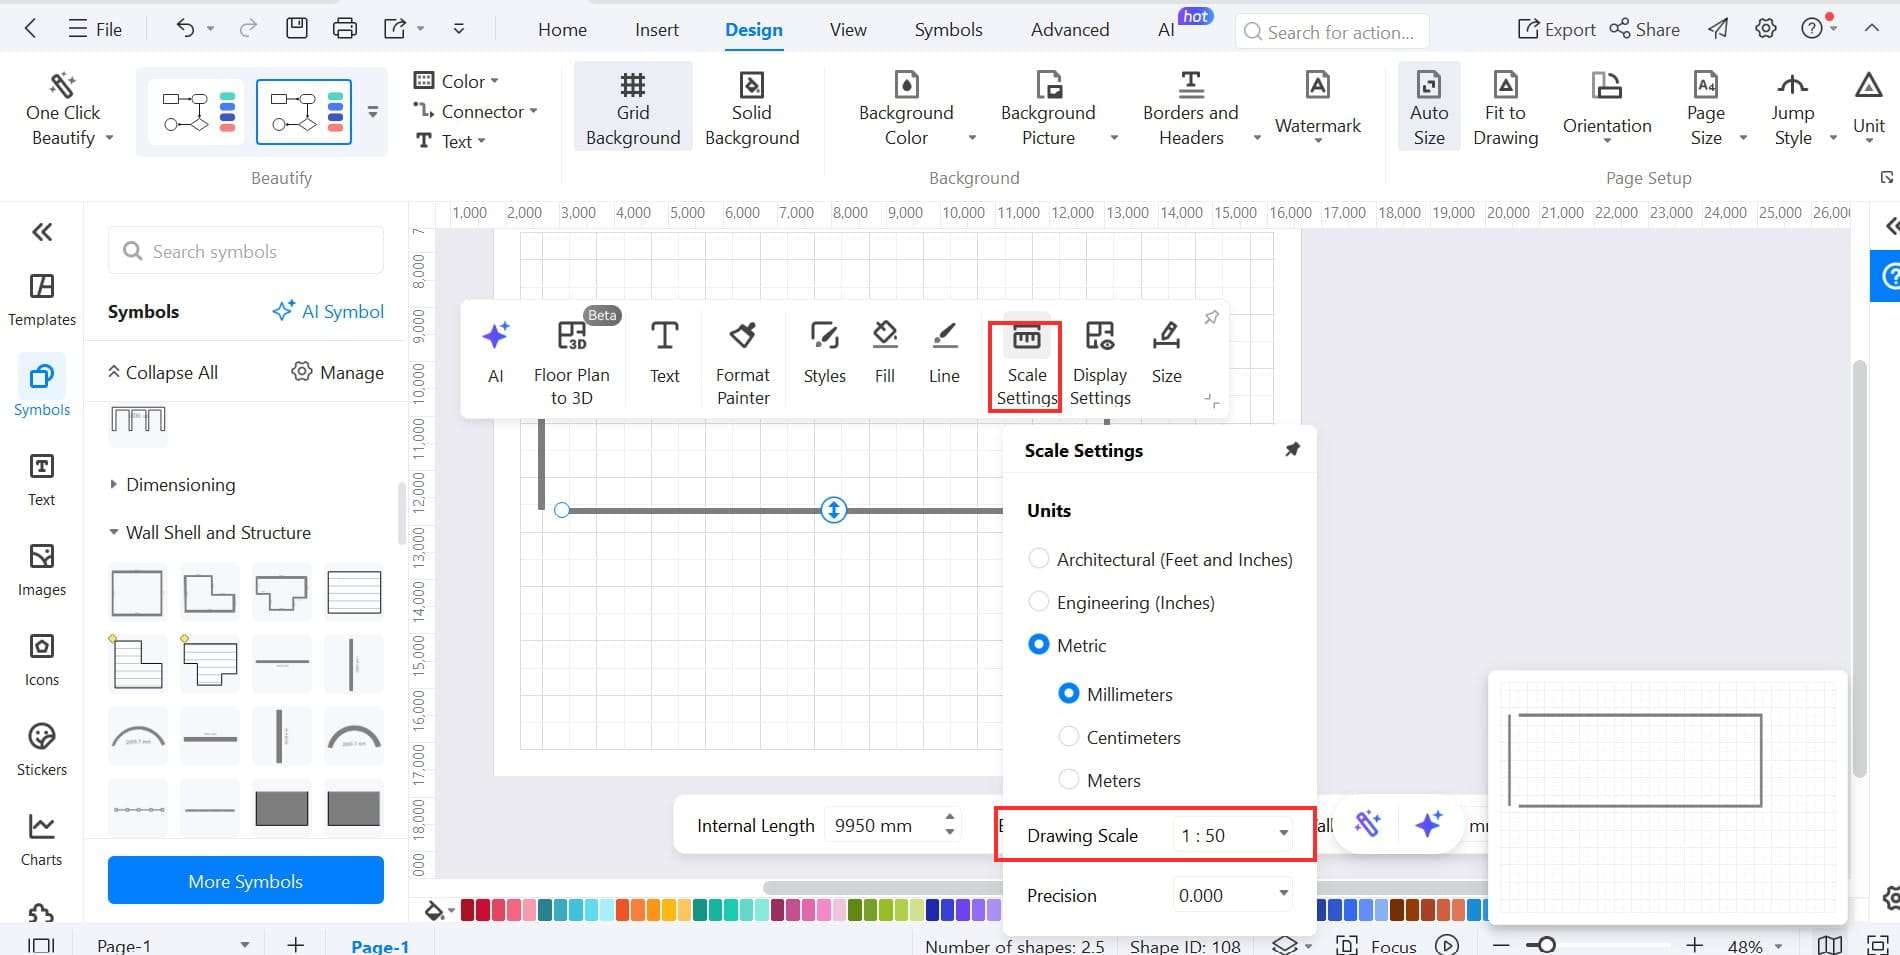
Task: Open Fill options in floating toolbar
Action: pyautogui.click(x=885, y=353)
